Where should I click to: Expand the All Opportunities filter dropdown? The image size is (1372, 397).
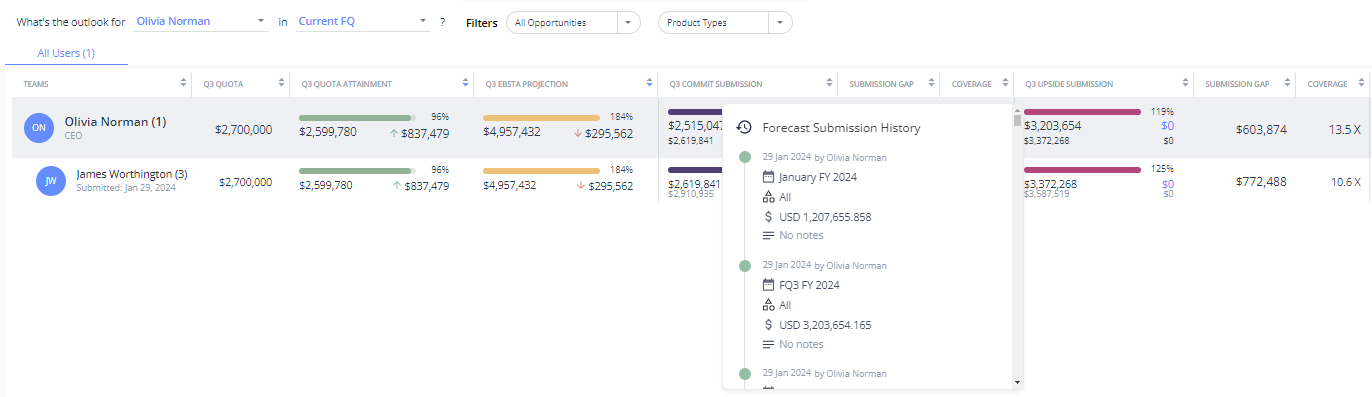[573, 22]
